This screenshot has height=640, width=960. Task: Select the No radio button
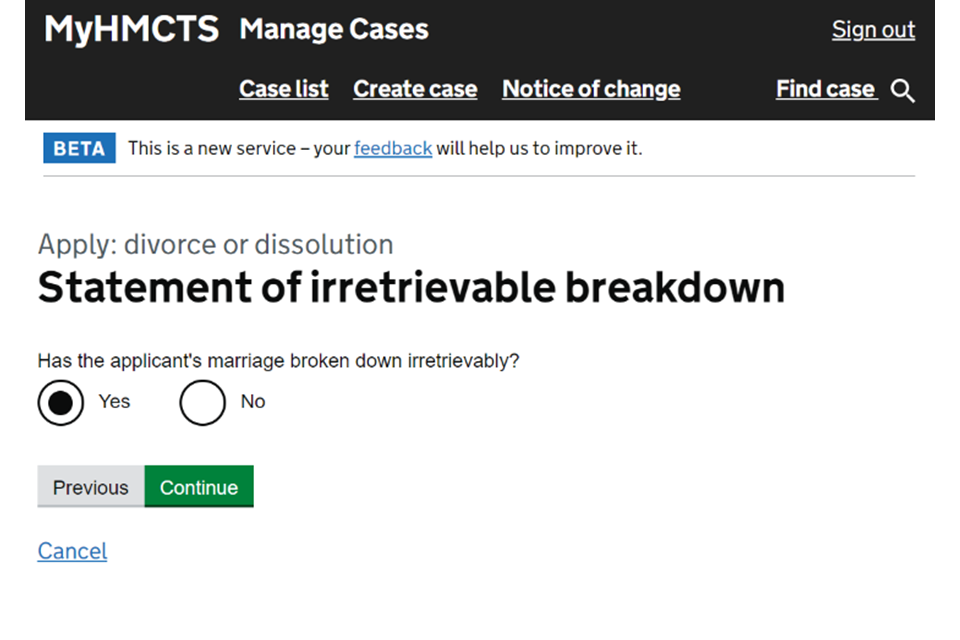tap(203, 402)
